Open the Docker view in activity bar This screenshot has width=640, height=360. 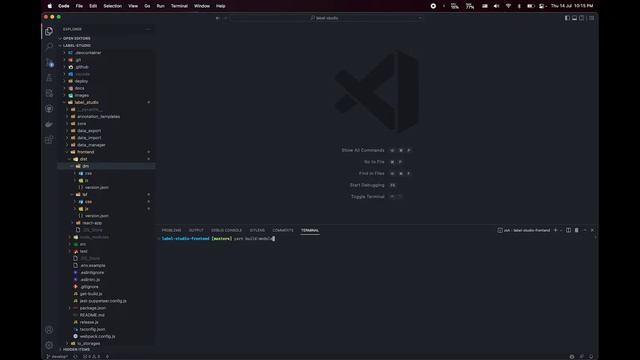click(49, 124)
